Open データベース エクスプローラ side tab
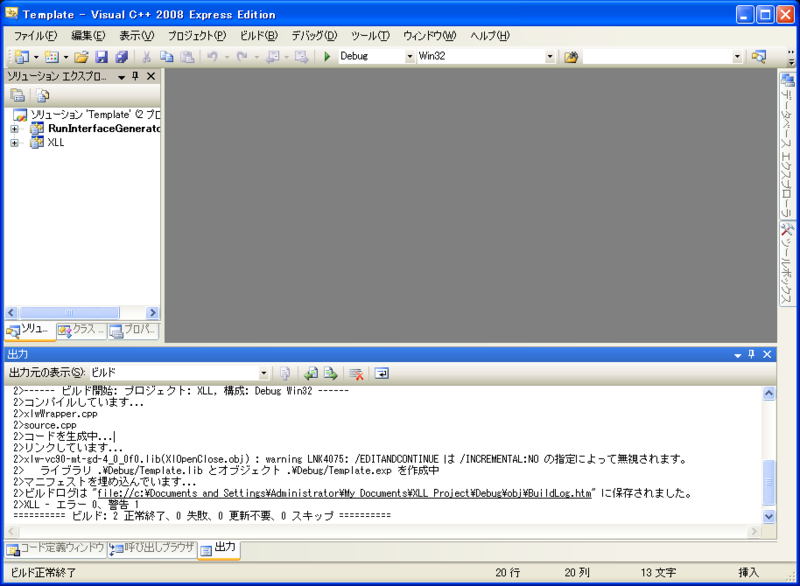This screenshot has width=800, height=586. click(x=787, y=146)
